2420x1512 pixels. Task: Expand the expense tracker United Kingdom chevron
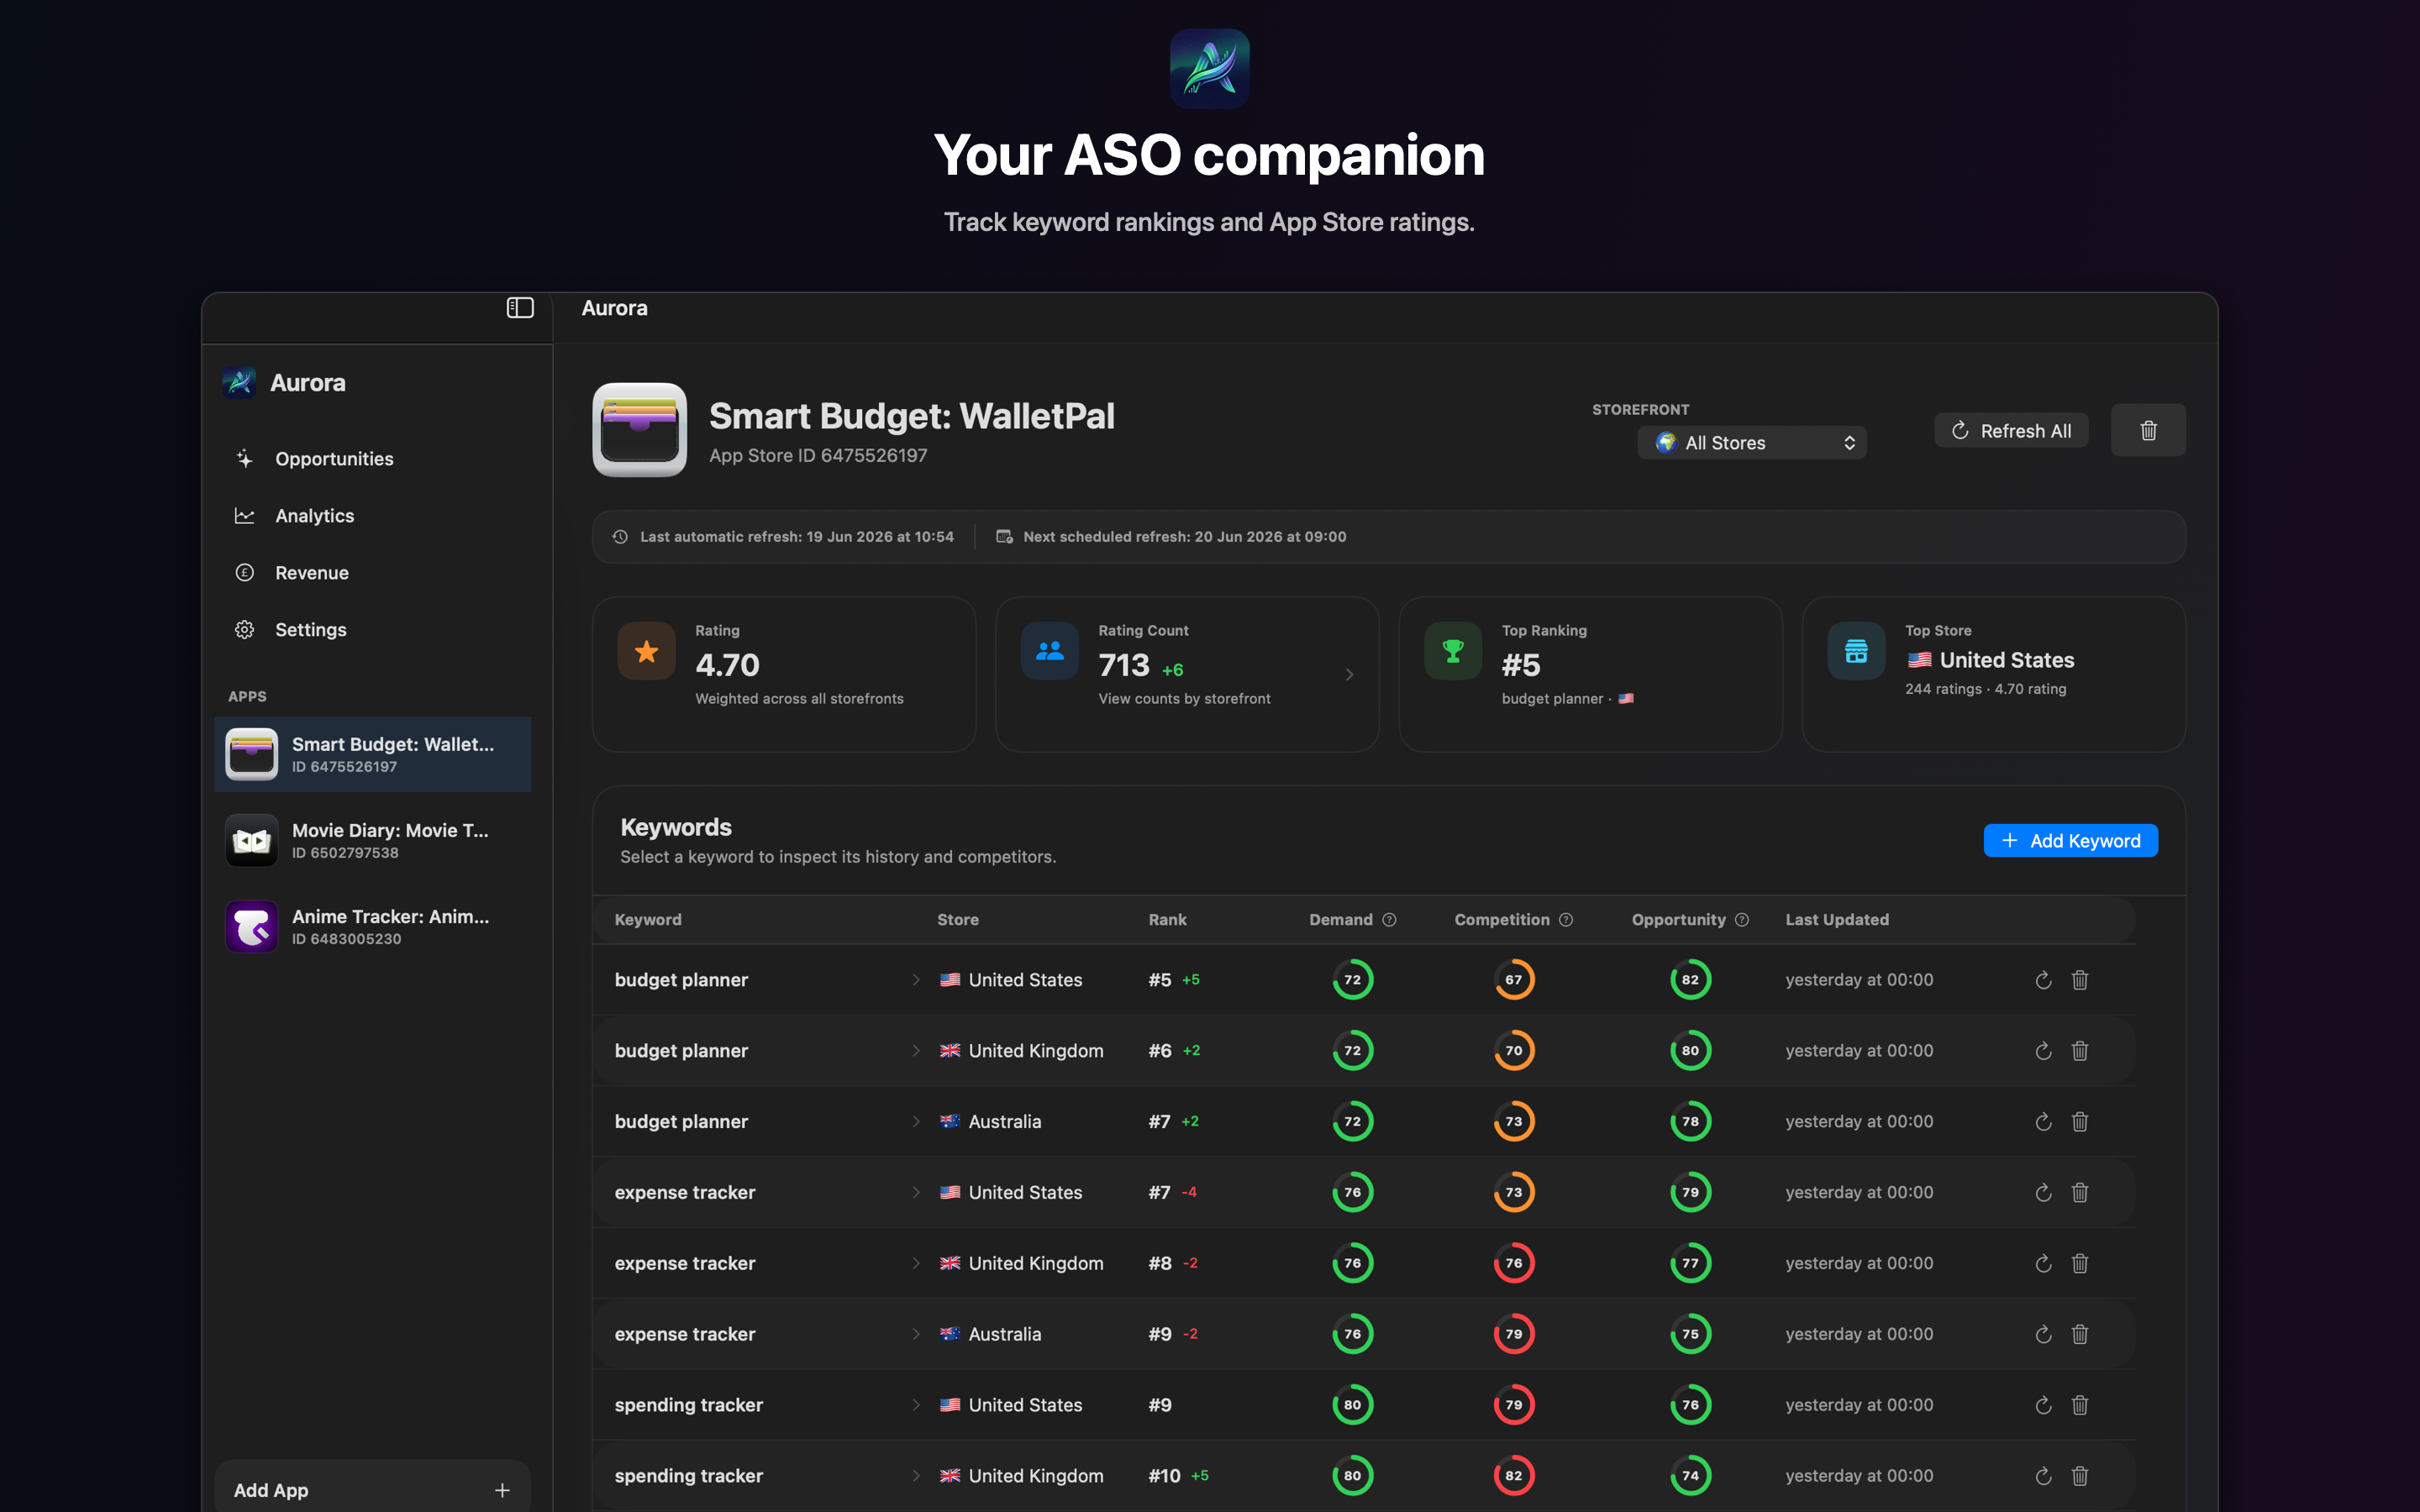[915, 1264]
